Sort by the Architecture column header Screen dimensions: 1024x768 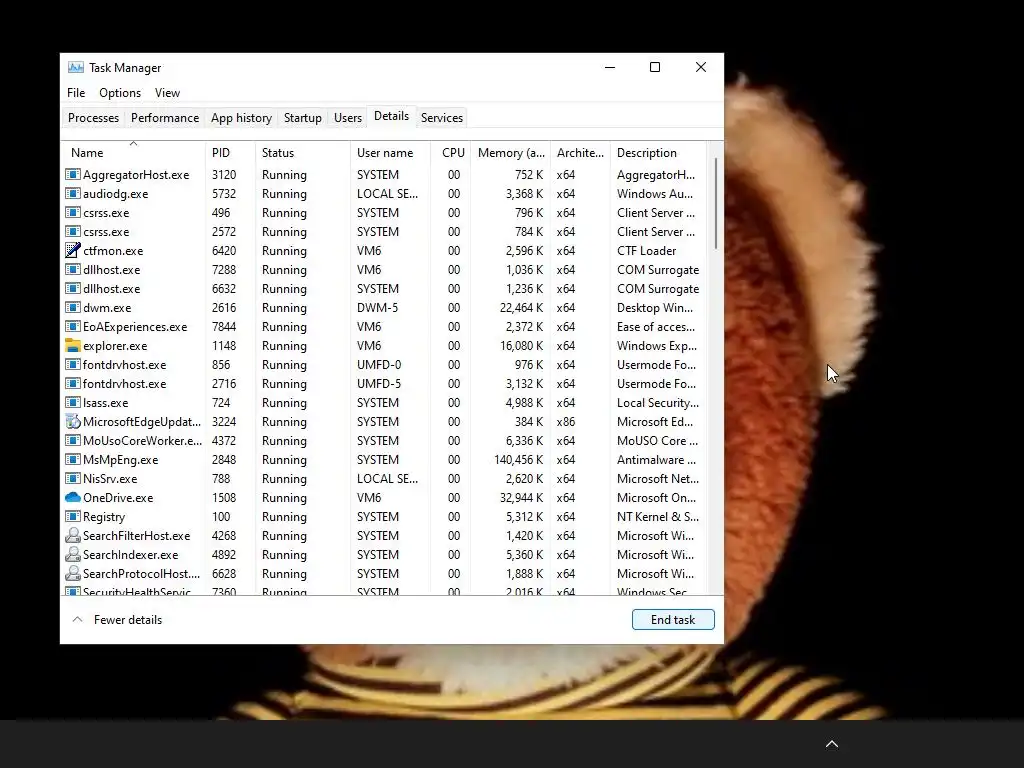tap(580, 152)
